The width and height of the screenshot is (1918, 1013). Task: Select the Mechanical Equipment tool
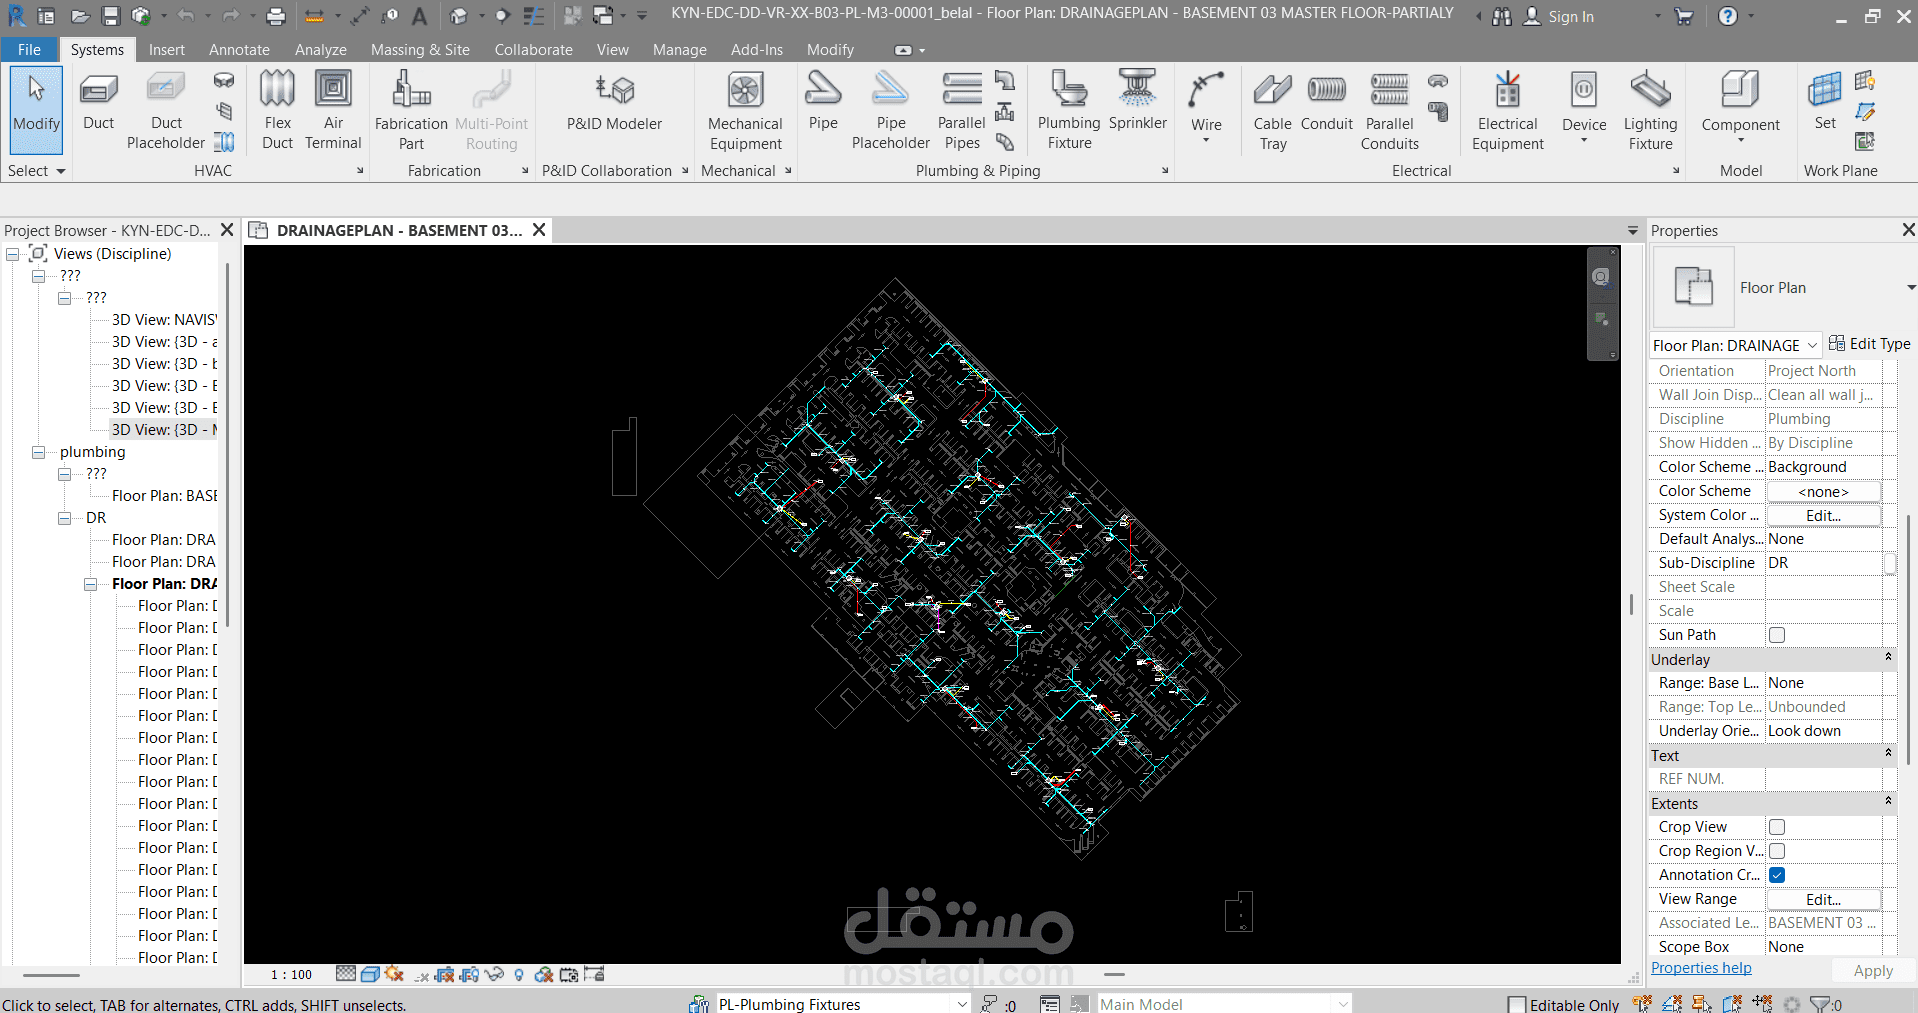point(745,110)
